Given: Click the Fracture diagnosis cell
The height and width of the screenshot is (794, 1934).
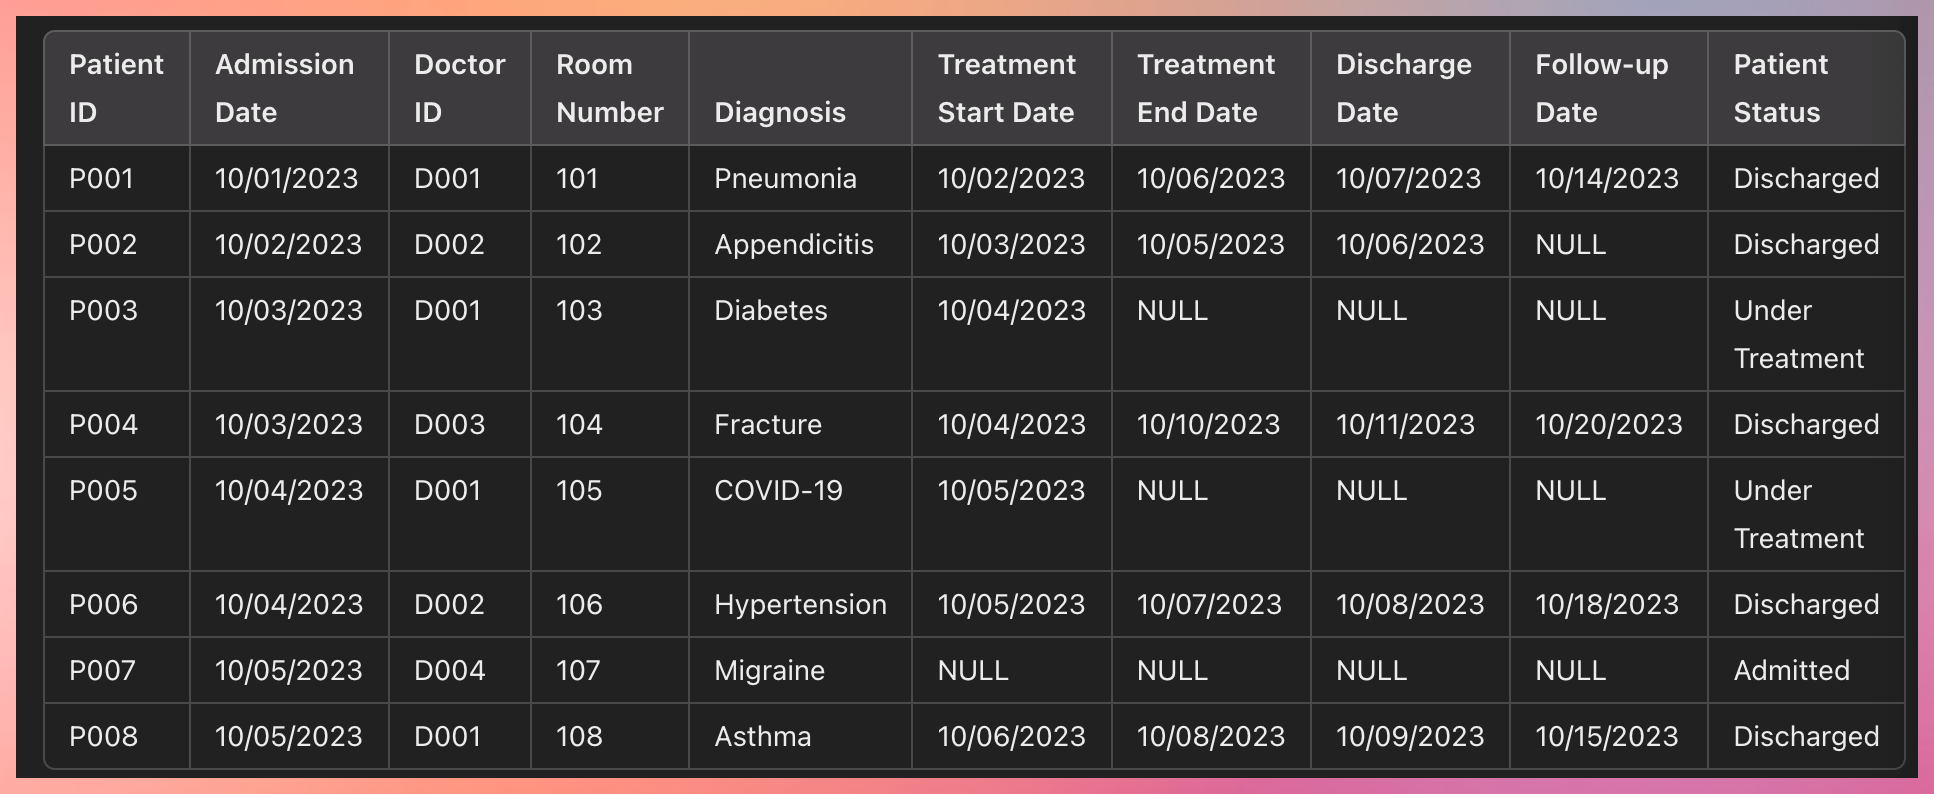Looking at the screenshot, I should (767, 424).
